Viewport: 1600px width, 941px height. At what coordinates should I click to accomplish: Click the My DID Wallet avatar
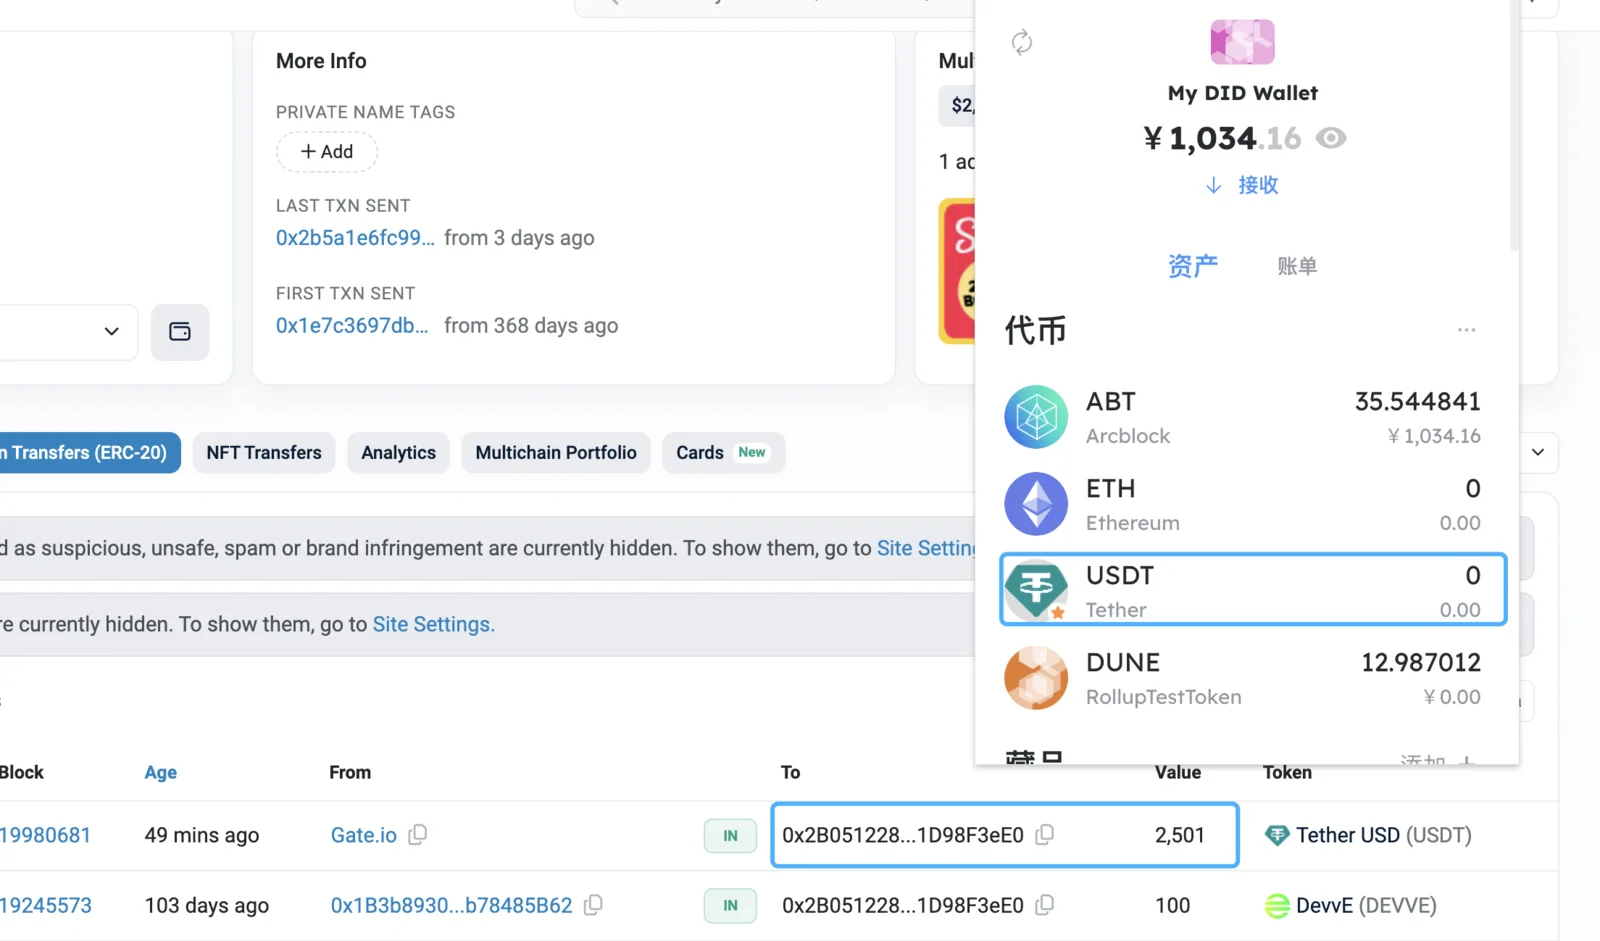coord(1242,42)
